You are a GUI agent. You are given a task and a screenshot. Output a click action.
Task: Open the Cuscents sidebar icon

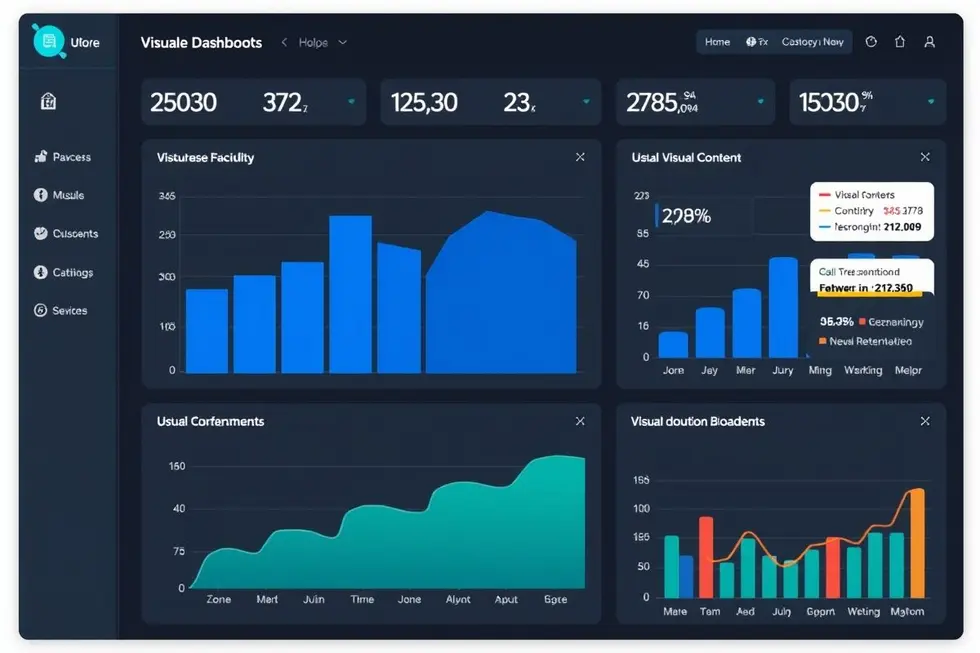coord(41,233)
